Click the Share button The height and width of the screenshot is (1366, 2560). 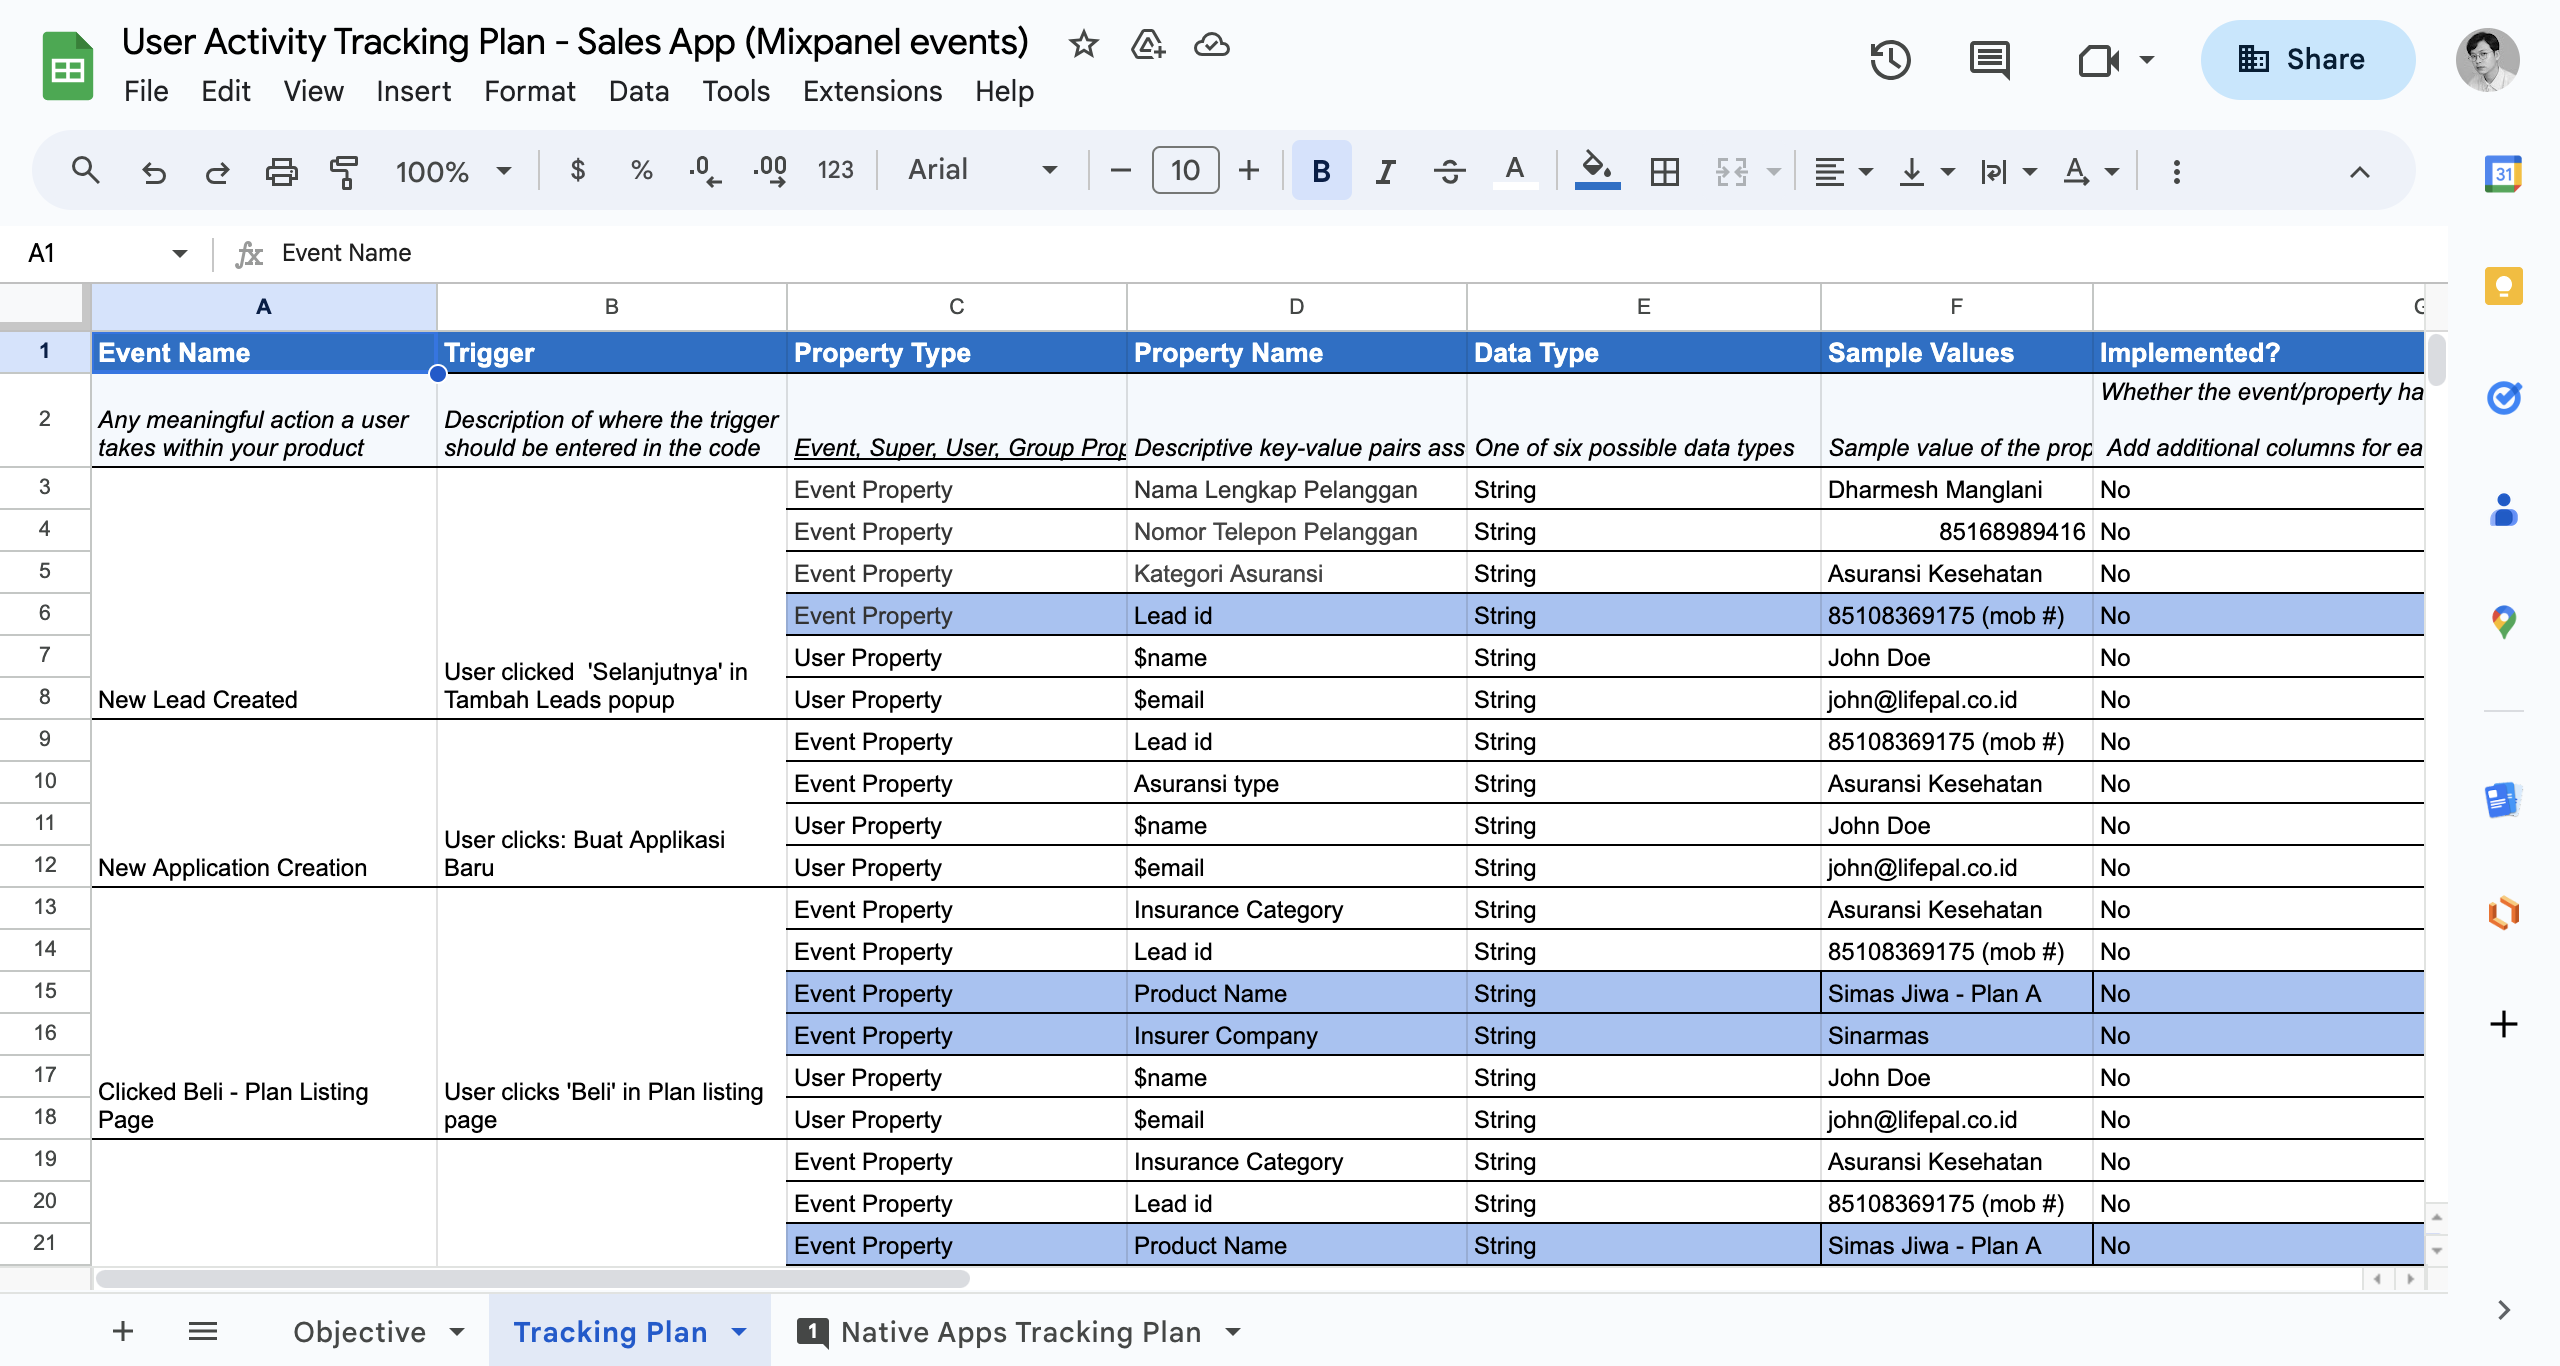[2308, 60]
